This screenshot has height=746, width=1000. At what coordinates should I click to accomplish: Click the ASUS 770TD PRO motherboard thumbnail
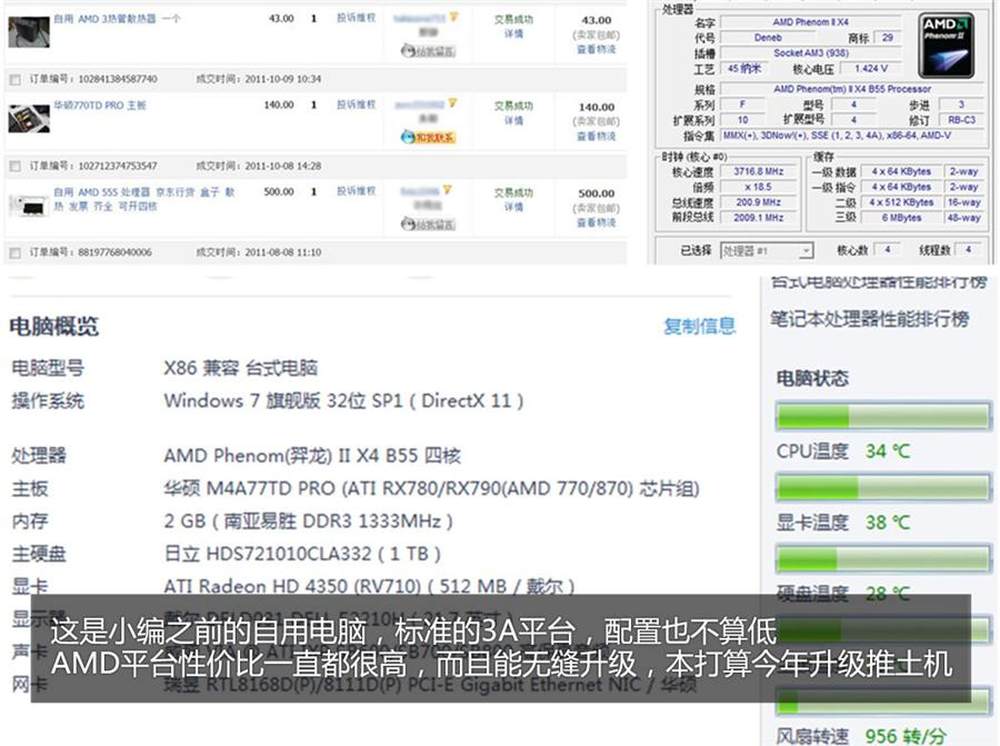(28, 118)
